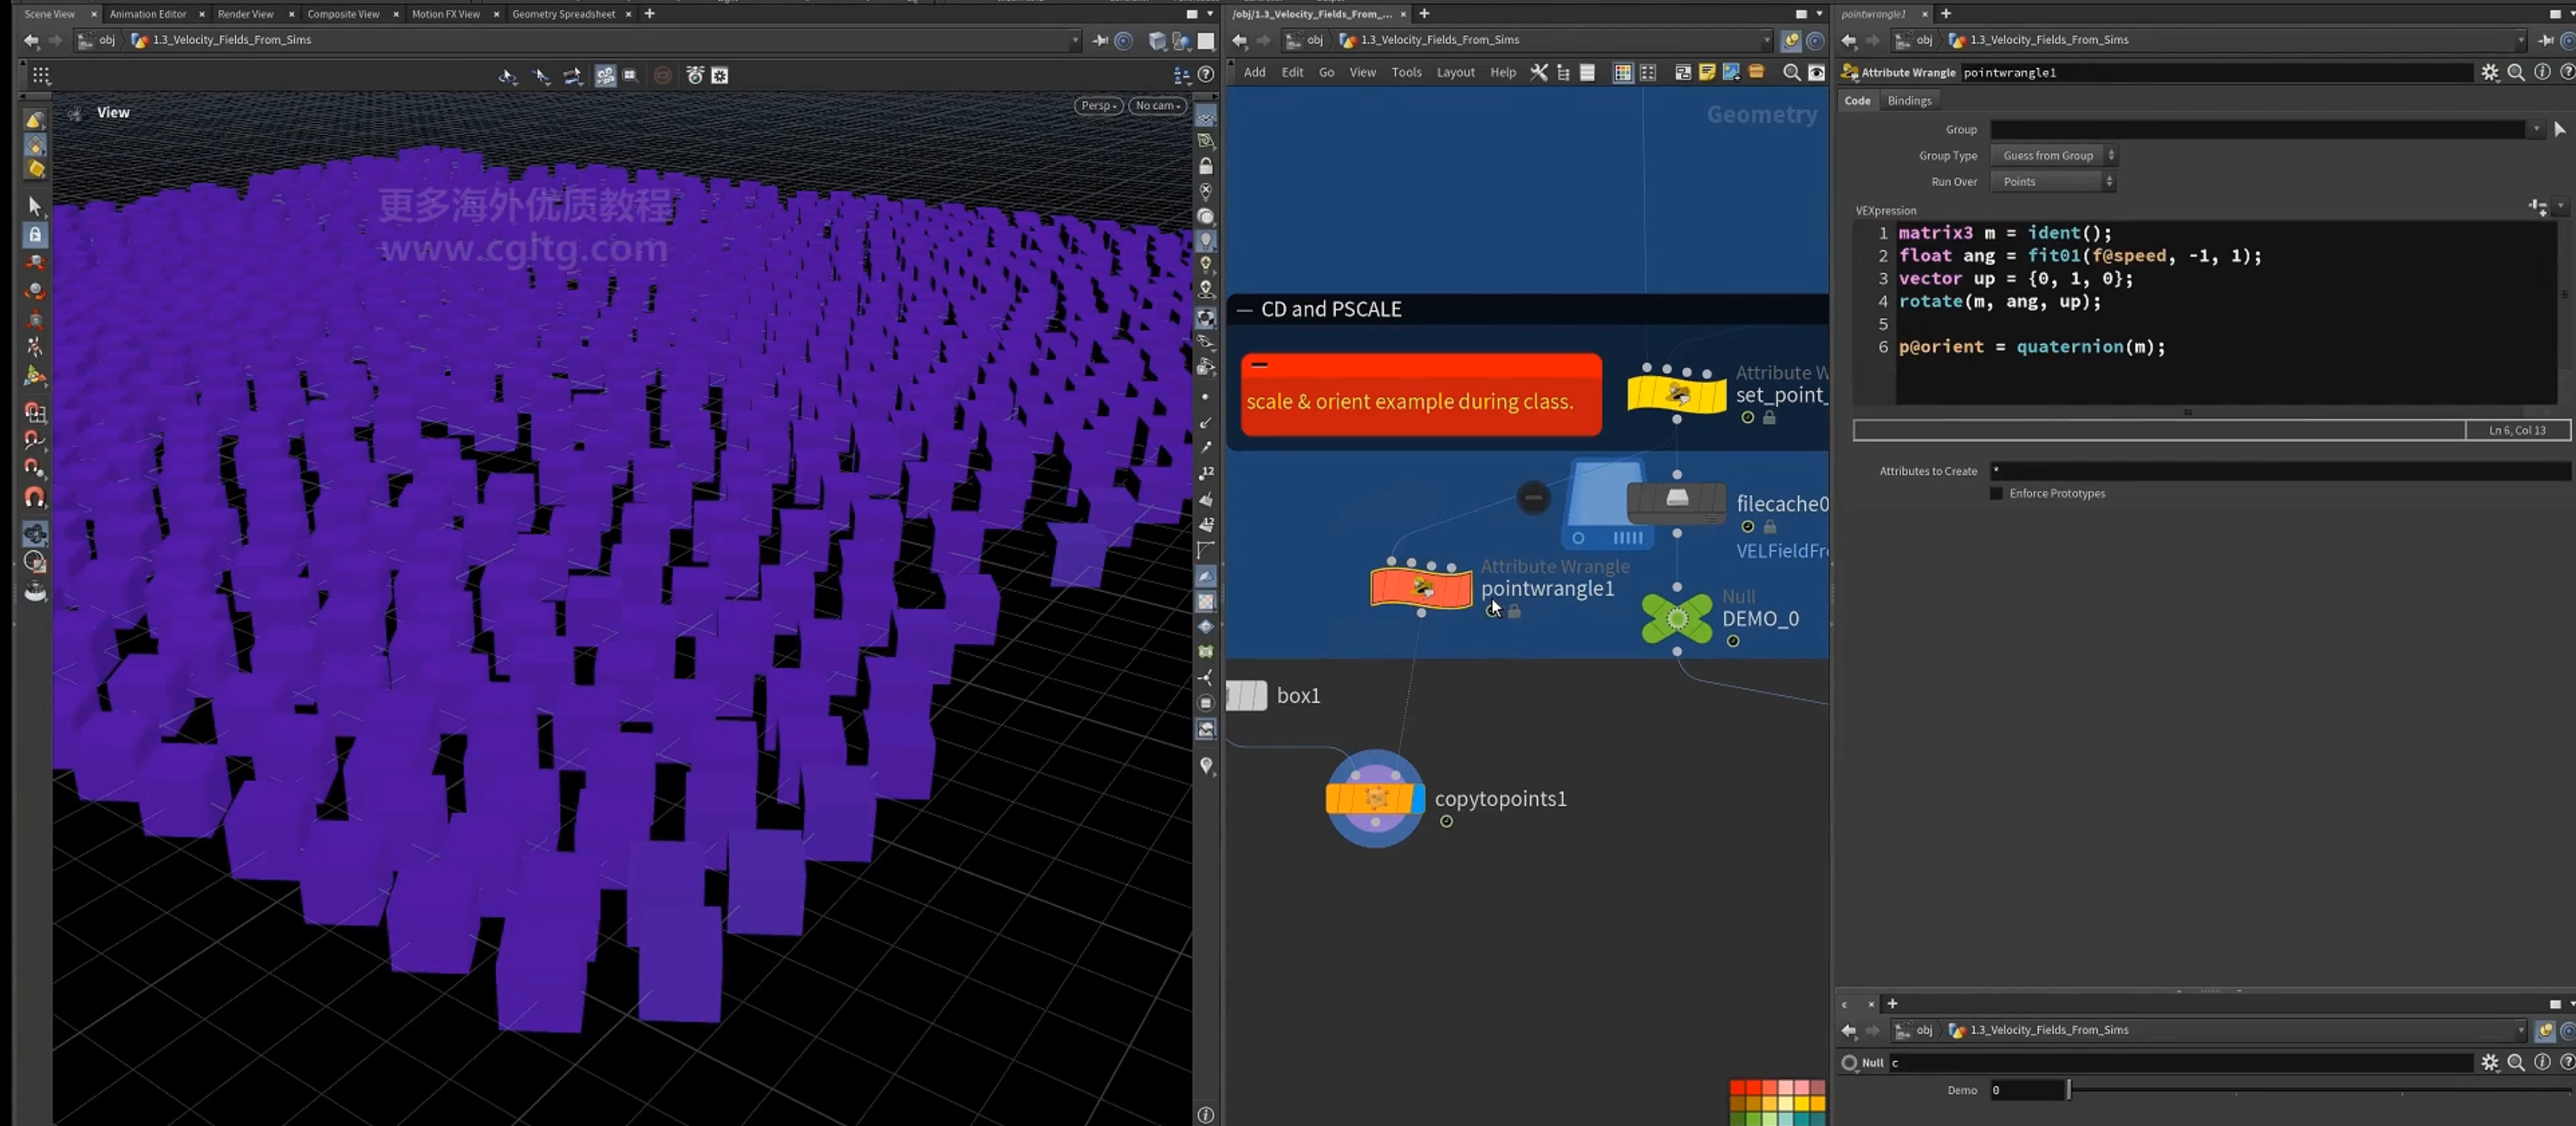Viewport: 2576px width, 1126px height.
Task: Open the Geometry Spreadsheet tab
Action: [563, 13]
